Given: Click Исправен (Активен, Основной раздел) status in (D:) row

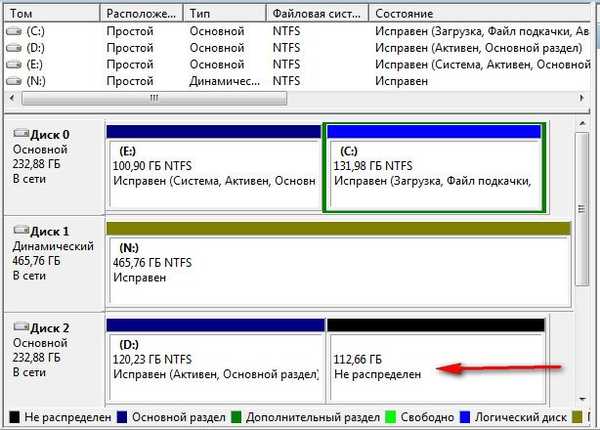Looking at the screenshot, I should [x=478, y=48].
